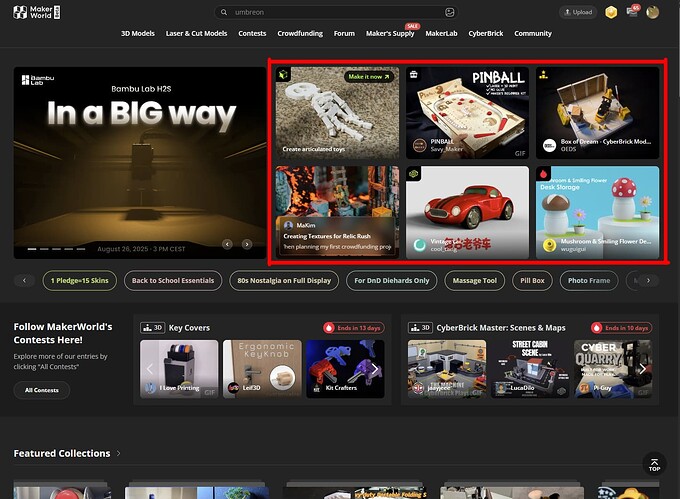680x499 pixels.
Task: Click the search magnifier icon
Action: coord(224,12)
